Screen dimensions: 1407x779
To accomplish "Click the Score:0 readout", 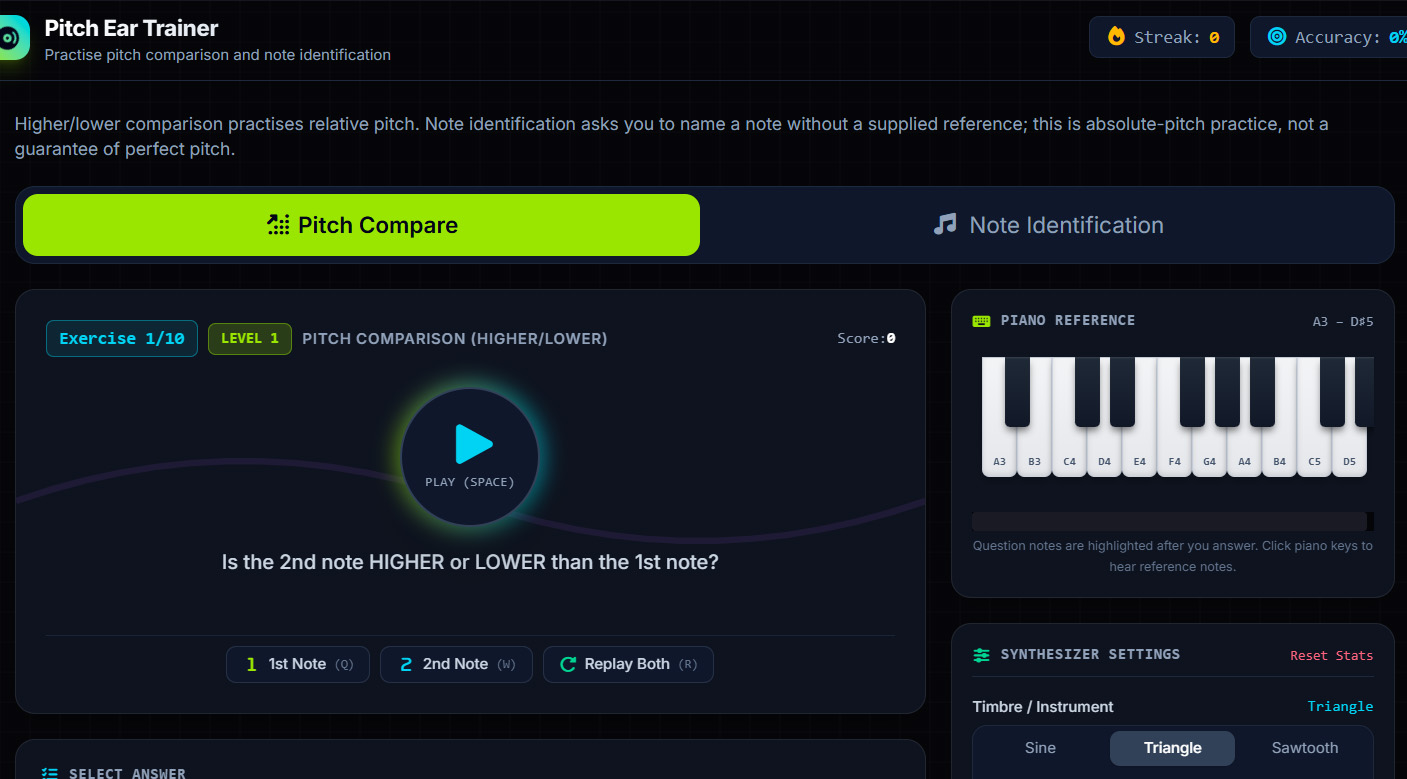I will pyautogui.click(x=866, y=338).
